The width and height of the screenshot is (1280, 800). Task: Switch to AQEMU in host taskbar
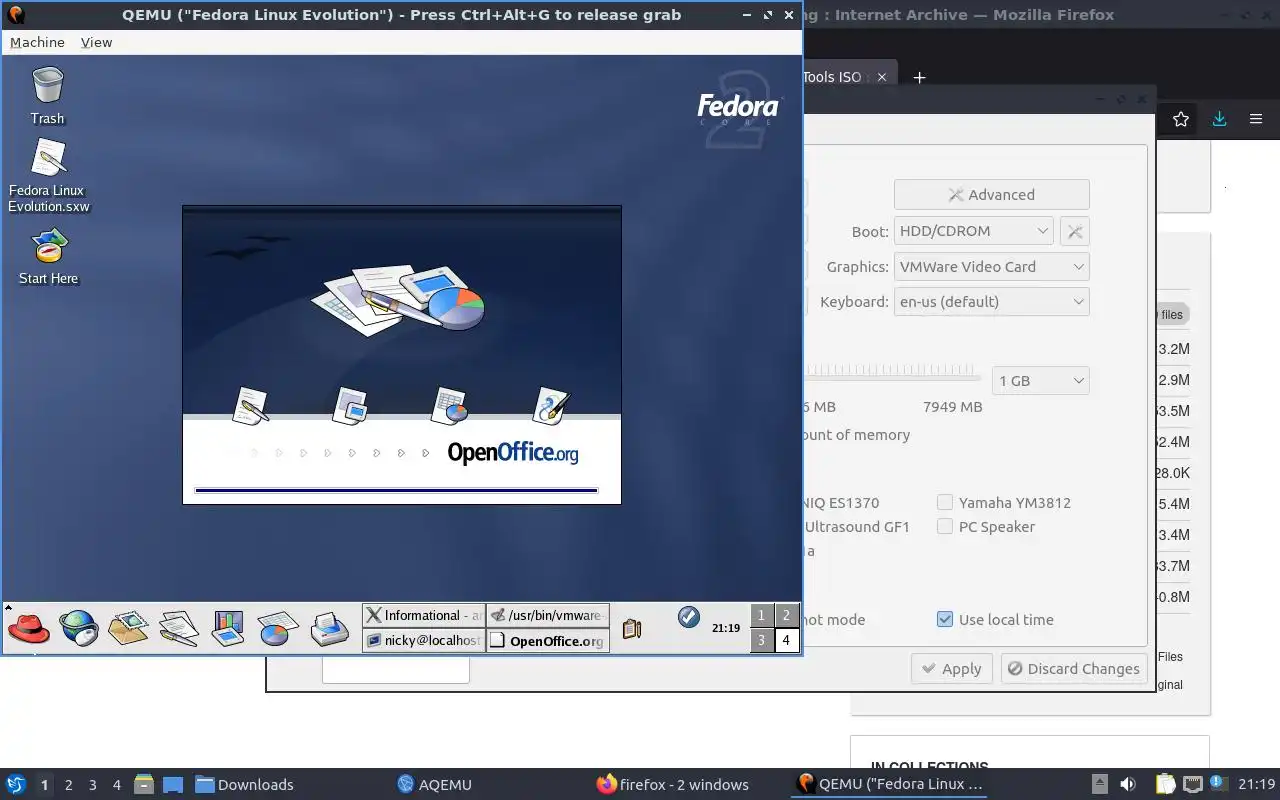434,784
